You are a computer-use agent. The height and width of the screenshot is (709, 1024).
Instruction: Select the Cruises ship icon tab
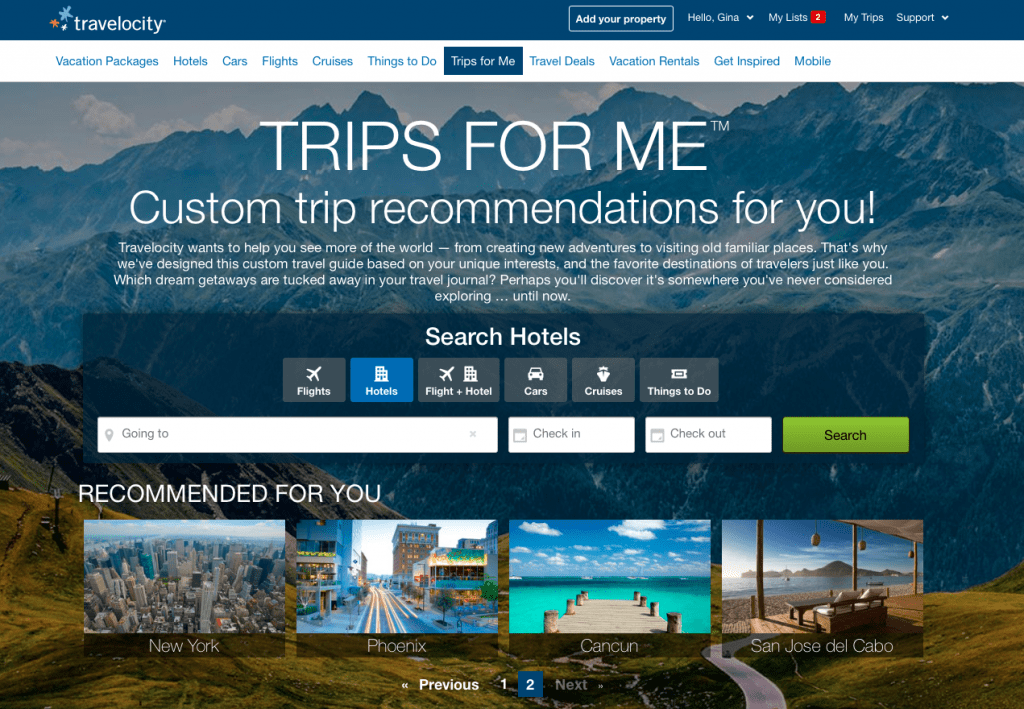coord(603,380)
